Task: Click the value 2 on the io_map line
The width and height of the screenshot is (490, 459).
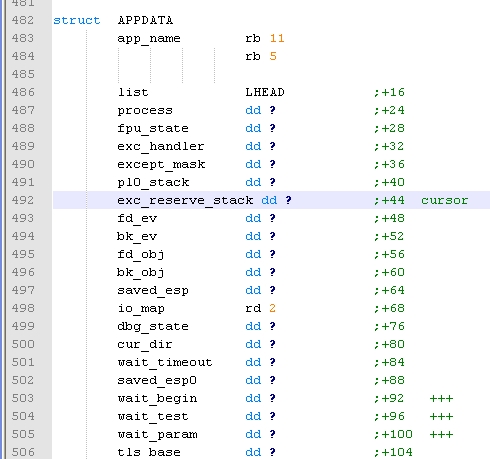Action: click(273, 308)
